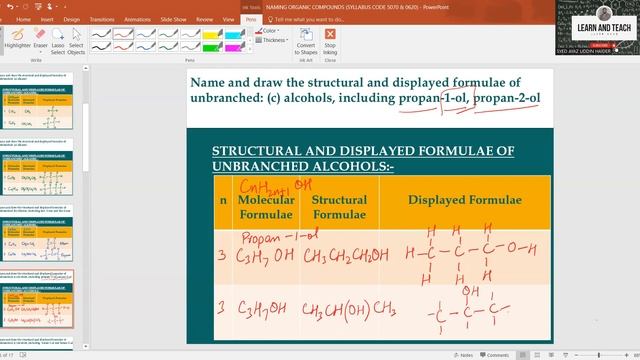Start presentation from beginning icon
640x360 pixels.
[x=38, y=7]
